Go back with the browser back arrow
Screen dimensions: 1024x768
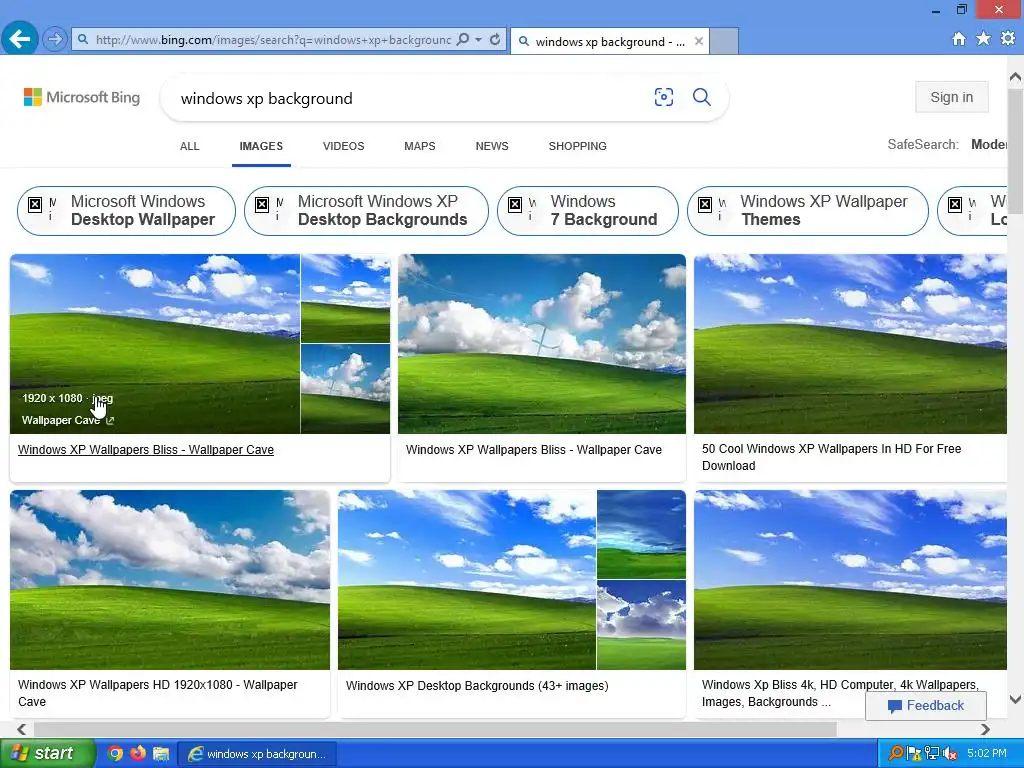pos(20,39)
